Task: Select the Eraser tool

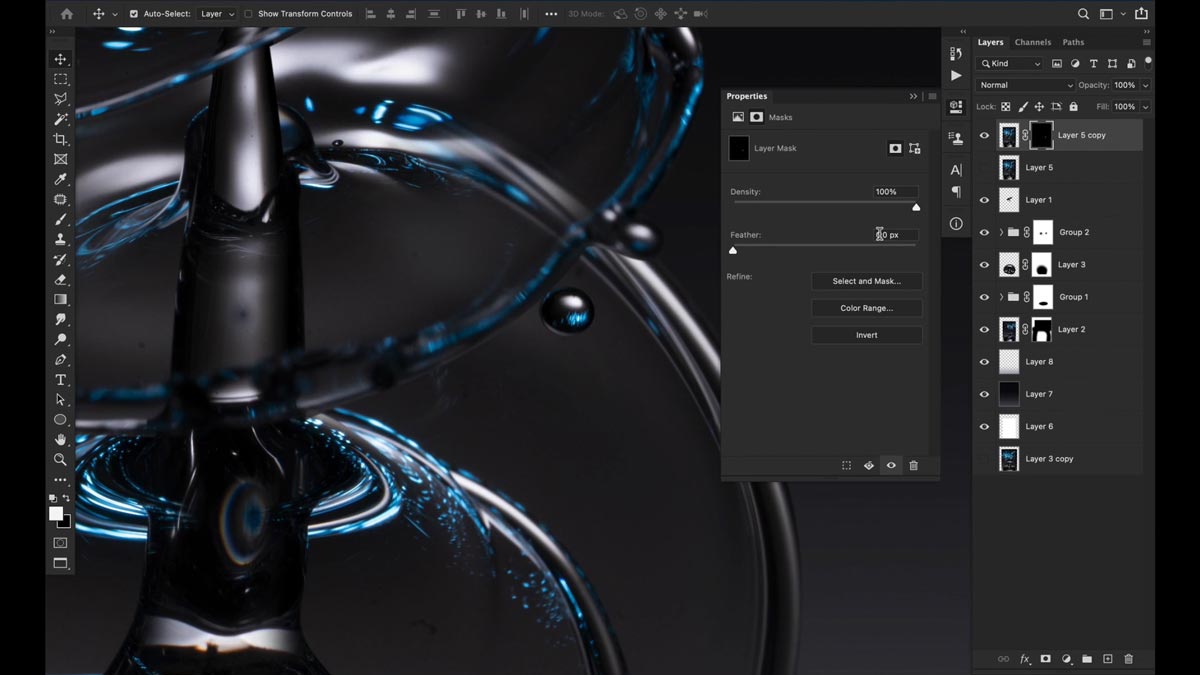Action: tap(61, 279)
